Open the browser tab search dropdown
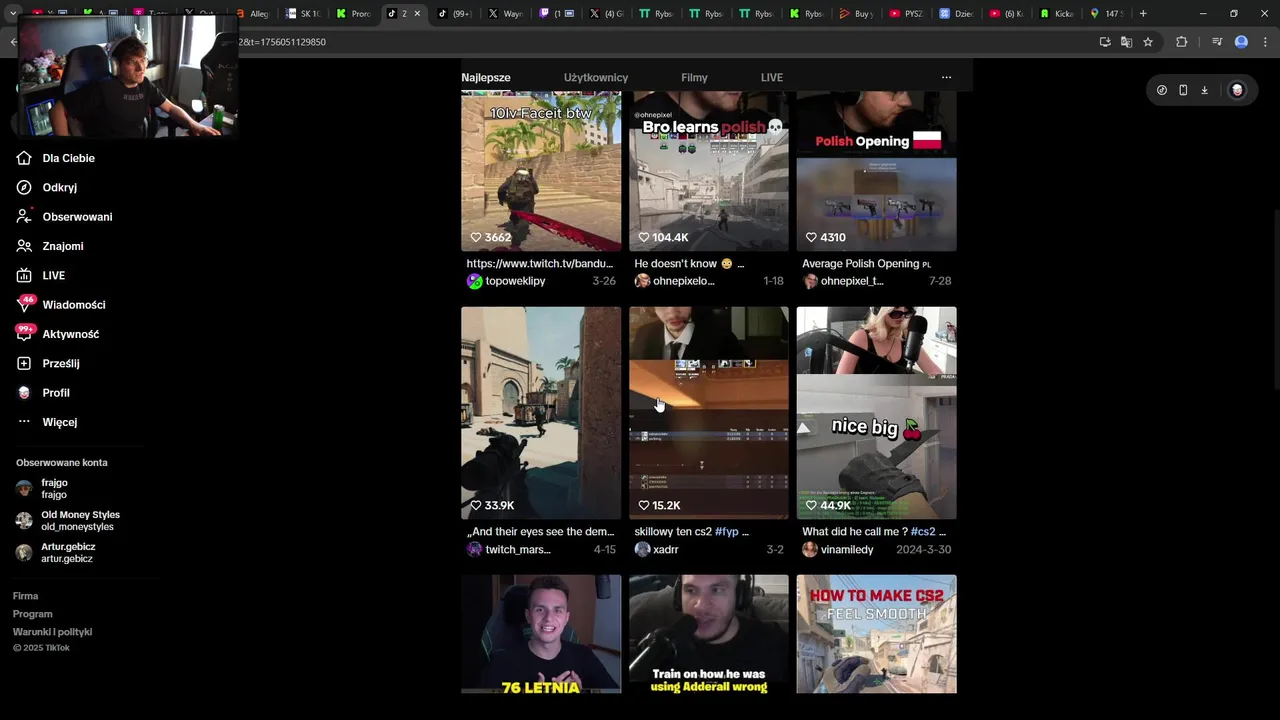This screenshot has width=1280, height=720. pyautogui.click(x=13, y=14)
